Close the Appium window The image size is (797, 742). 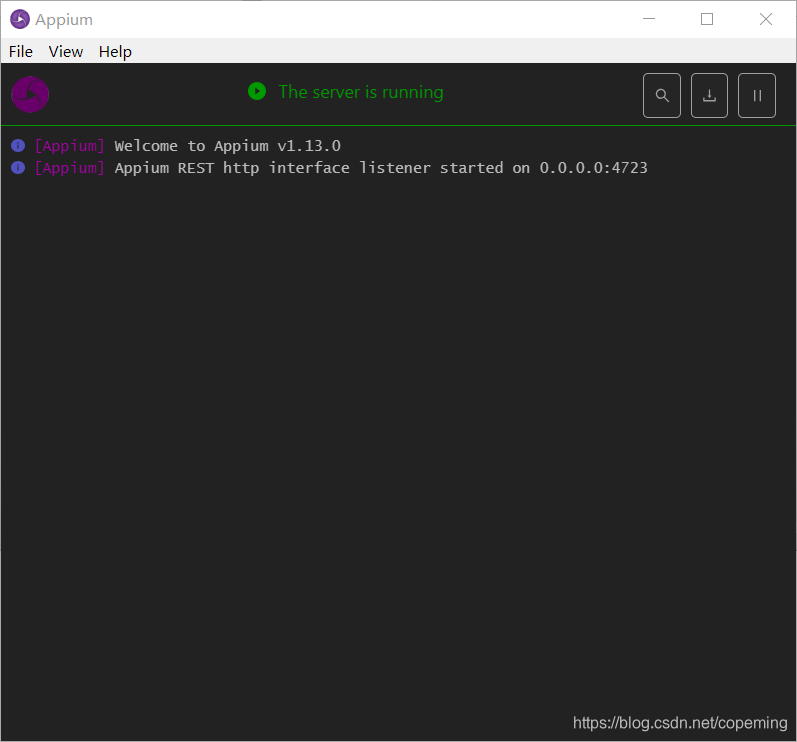tap(765, 19)
